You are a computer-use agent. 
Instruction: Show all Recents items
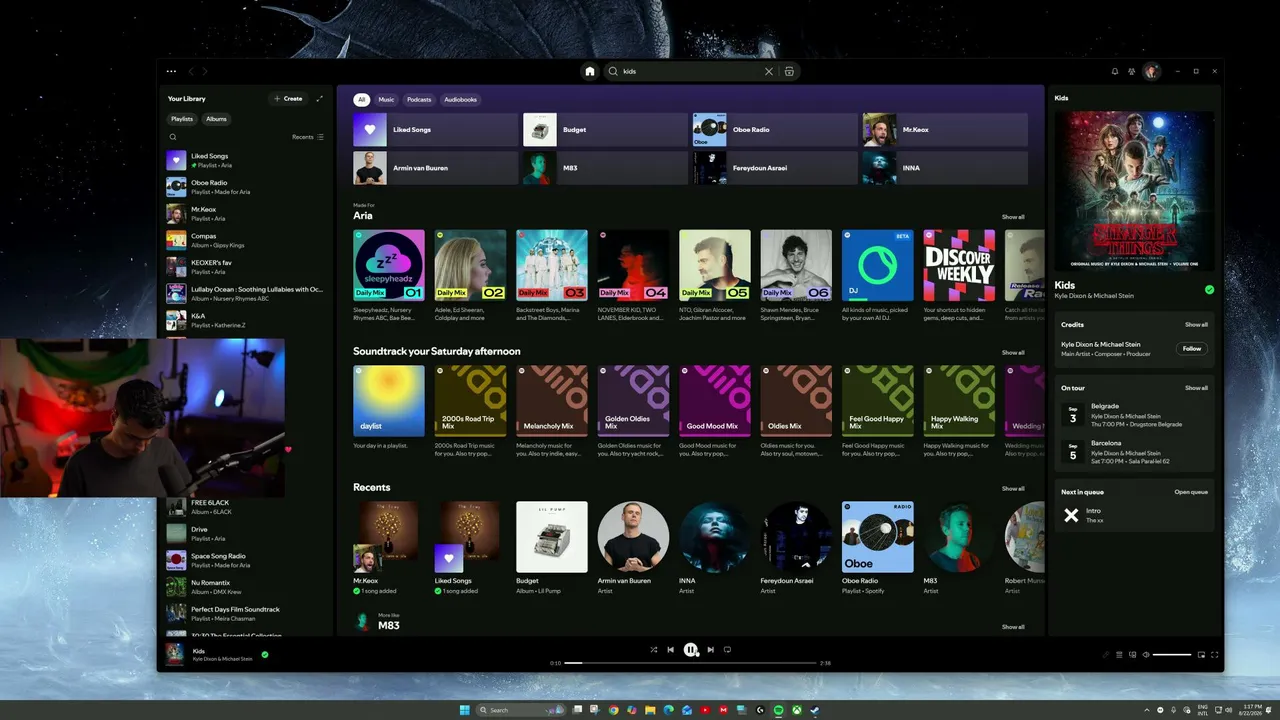pyautogui.click(x=1013, y=489)
